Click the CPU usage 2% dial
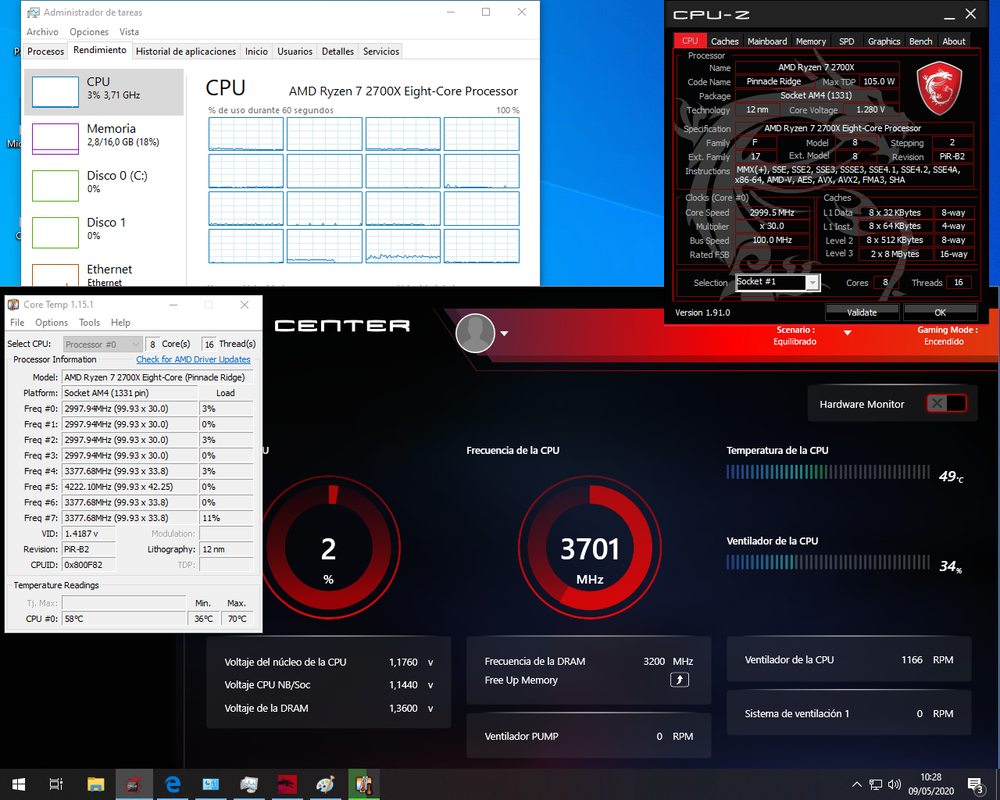 [x=328, y=547]
